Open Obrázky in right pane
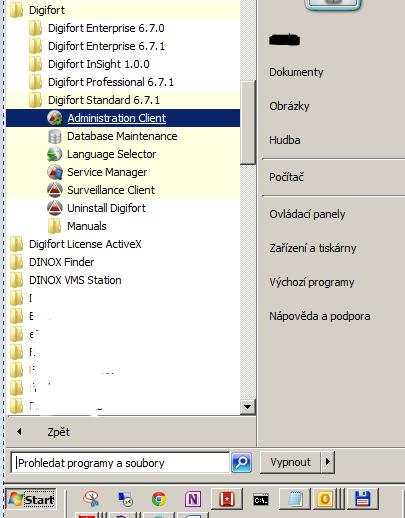This screenshot has height=518, width=405. click(289, 106)
